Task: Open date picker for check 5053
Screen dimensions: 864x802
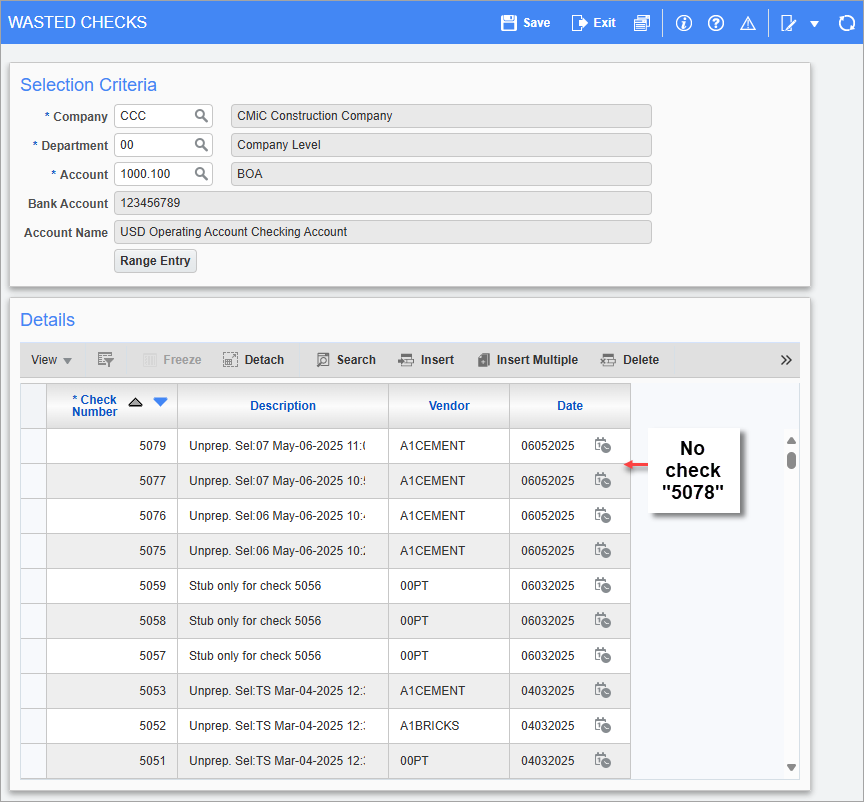Action: click(602, 691)
